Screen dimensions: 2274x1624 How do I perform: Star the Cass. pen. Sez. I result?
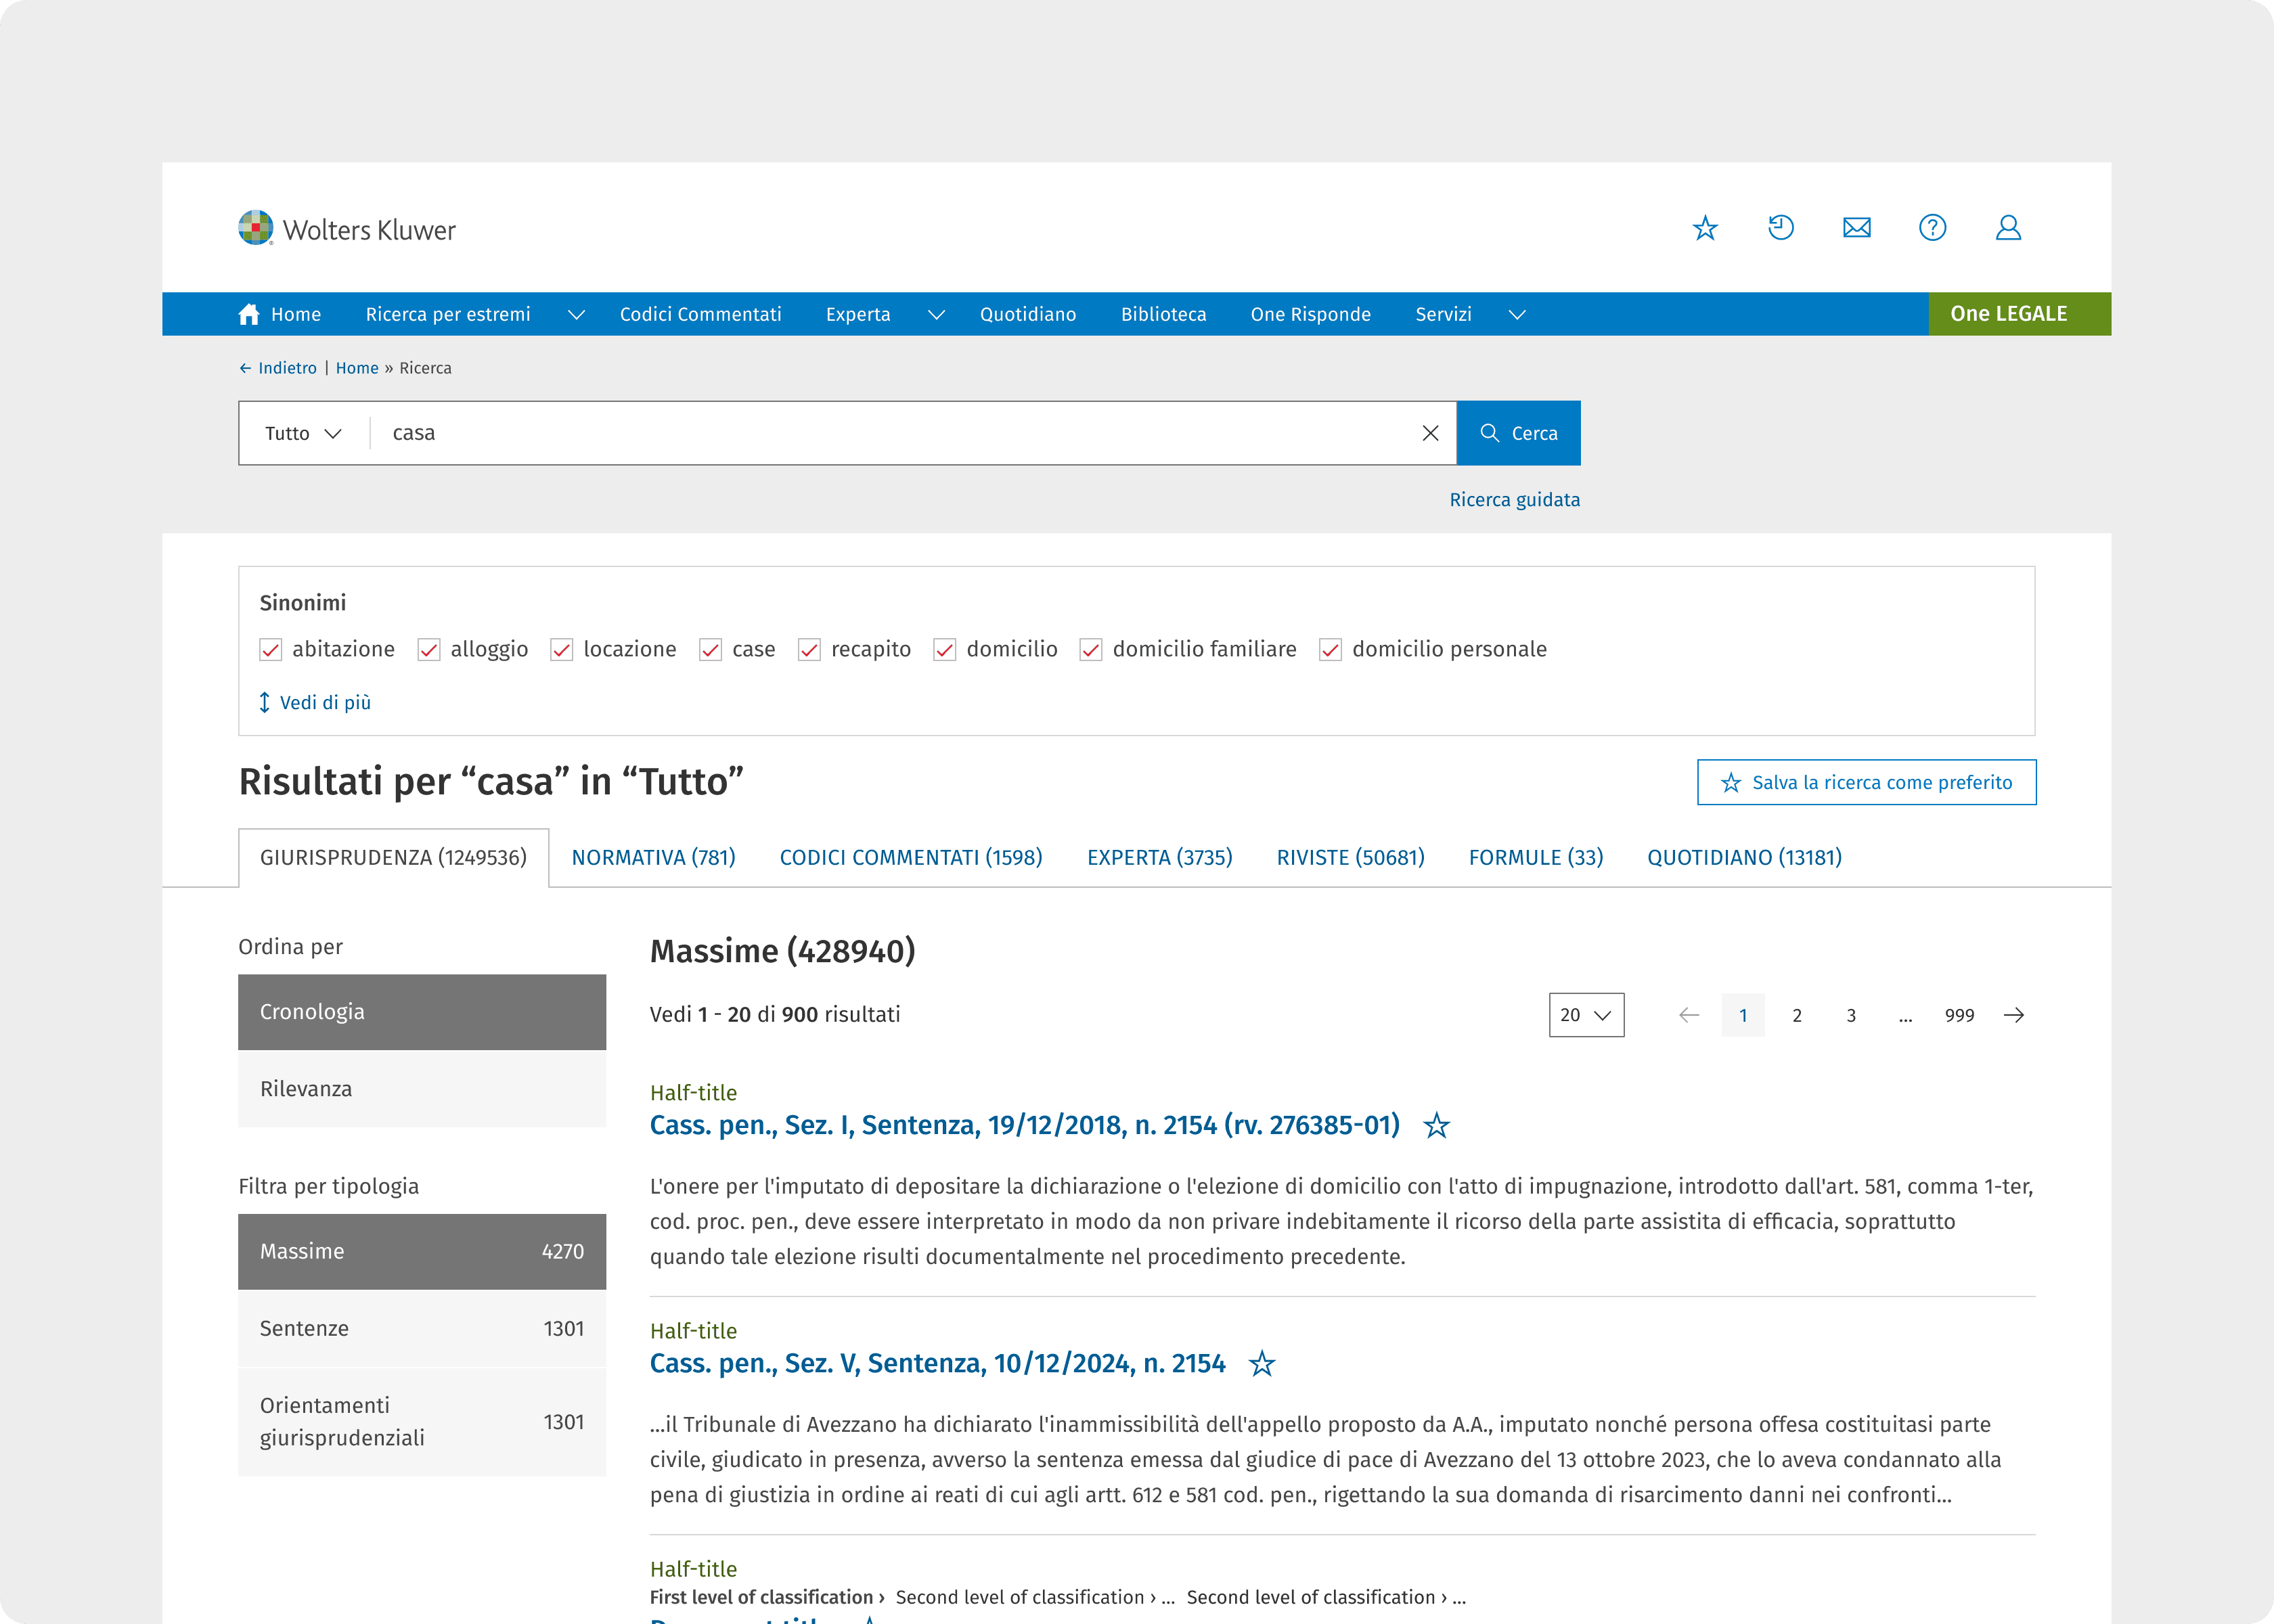pyautogui.click(x=1436, y=1126)
